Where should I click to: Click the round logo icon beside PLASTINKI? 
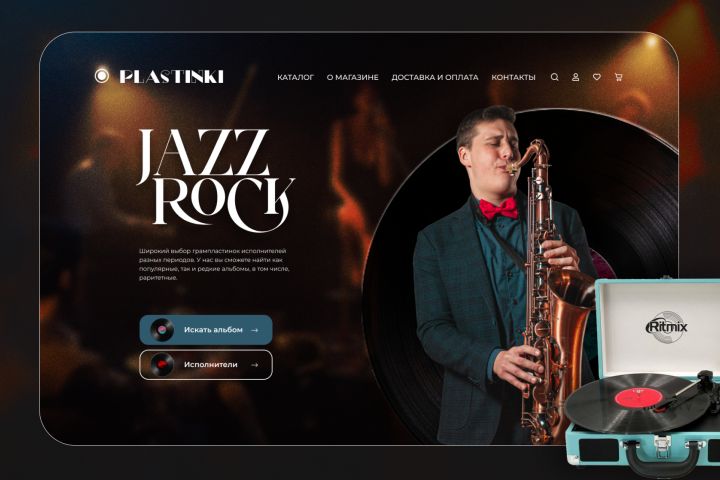point(102,76)
